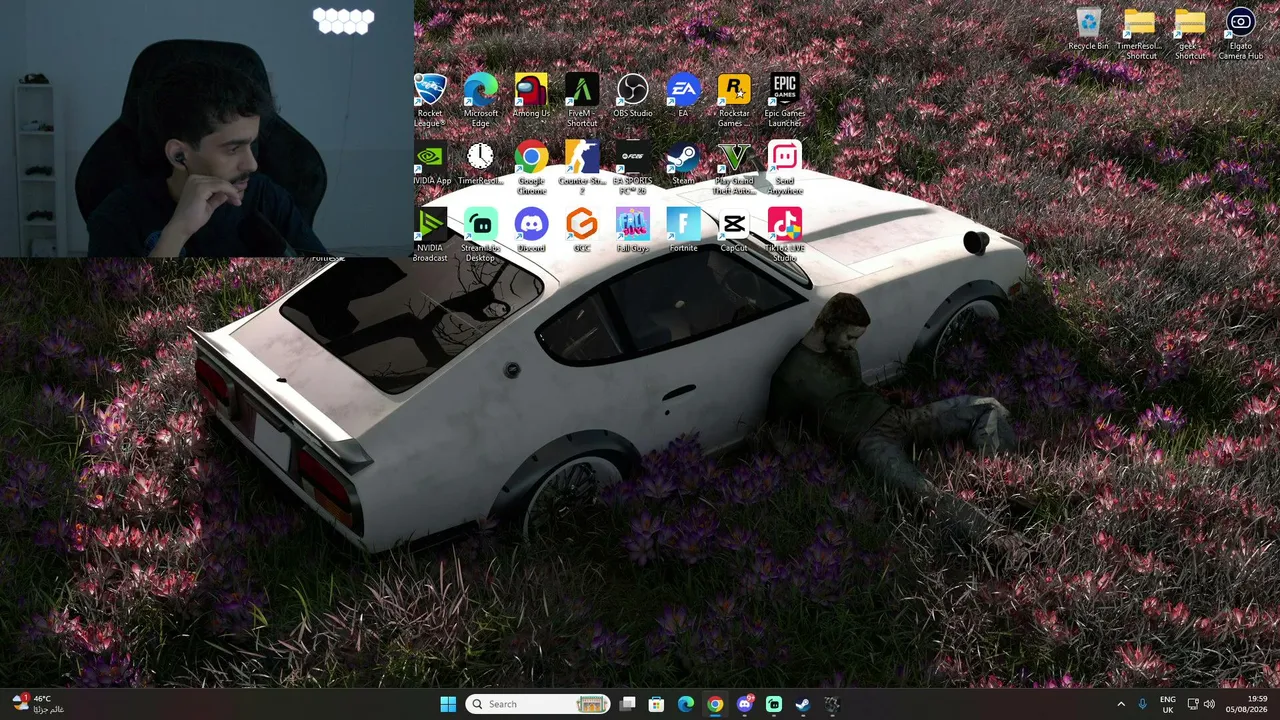Viewport: 1280px width, 720px height.
Task: Click the TimerResolution clock icon on the desktop
Action: coord(480,163)
